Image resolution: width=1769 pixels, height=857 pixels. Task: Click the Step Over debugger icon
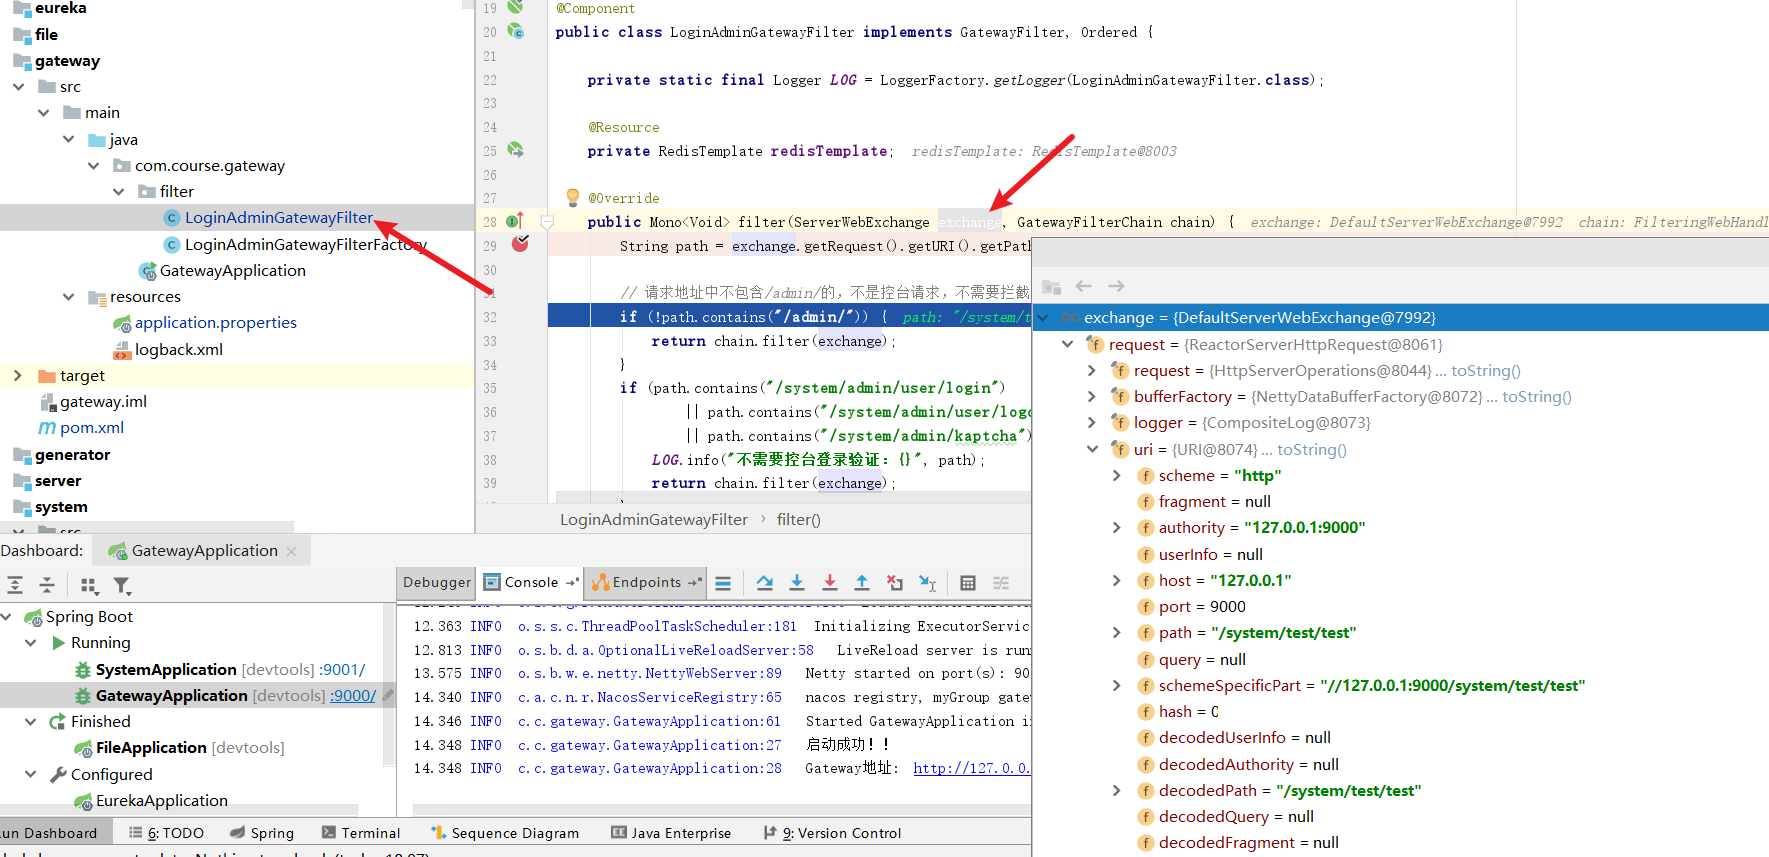(x=765, y=583)
